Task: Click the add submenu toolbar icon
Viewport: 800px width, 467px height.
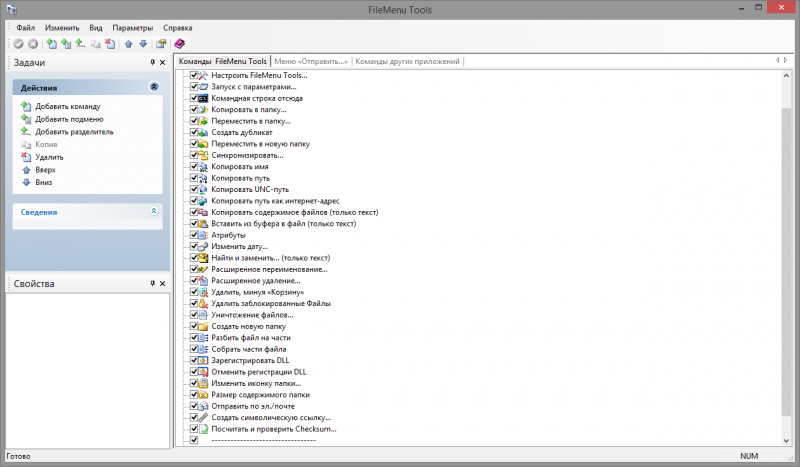Action: click(x=66, y=44)
